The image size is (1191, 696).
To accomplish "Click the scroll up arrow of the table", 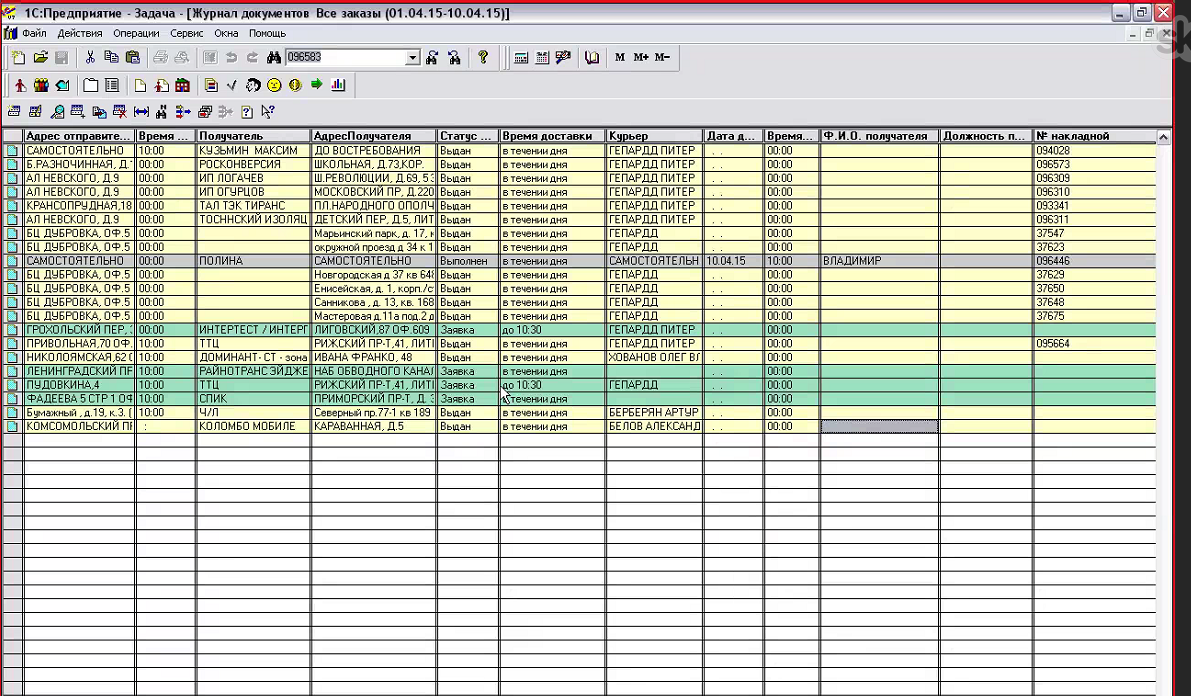I will [1163, 137].
